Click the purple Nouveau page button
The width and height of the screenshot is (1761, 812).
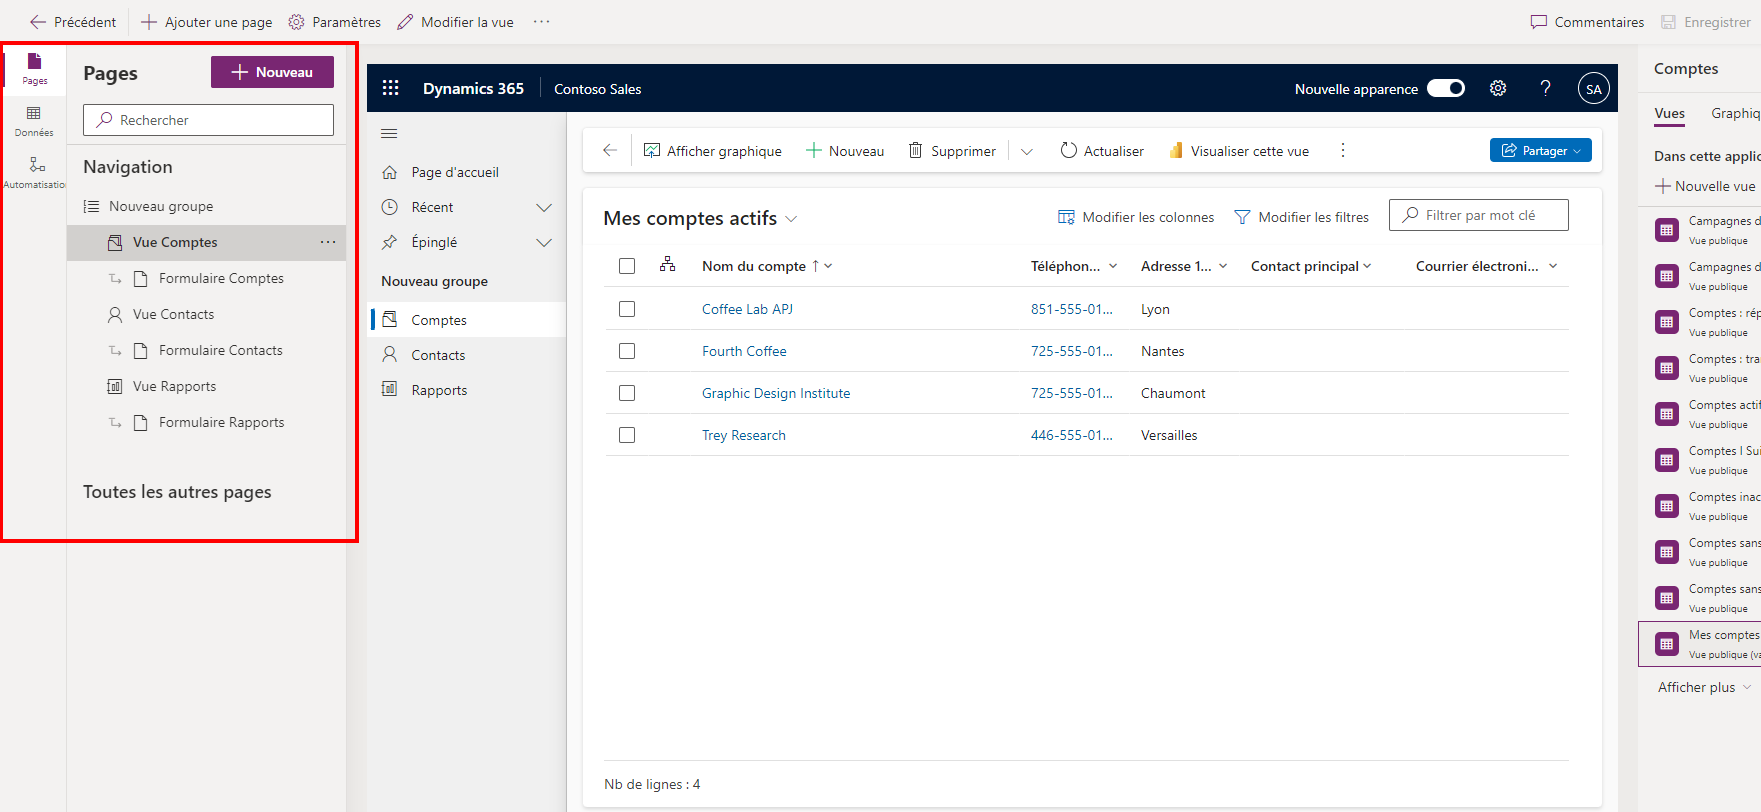click(x=272, y=72)
